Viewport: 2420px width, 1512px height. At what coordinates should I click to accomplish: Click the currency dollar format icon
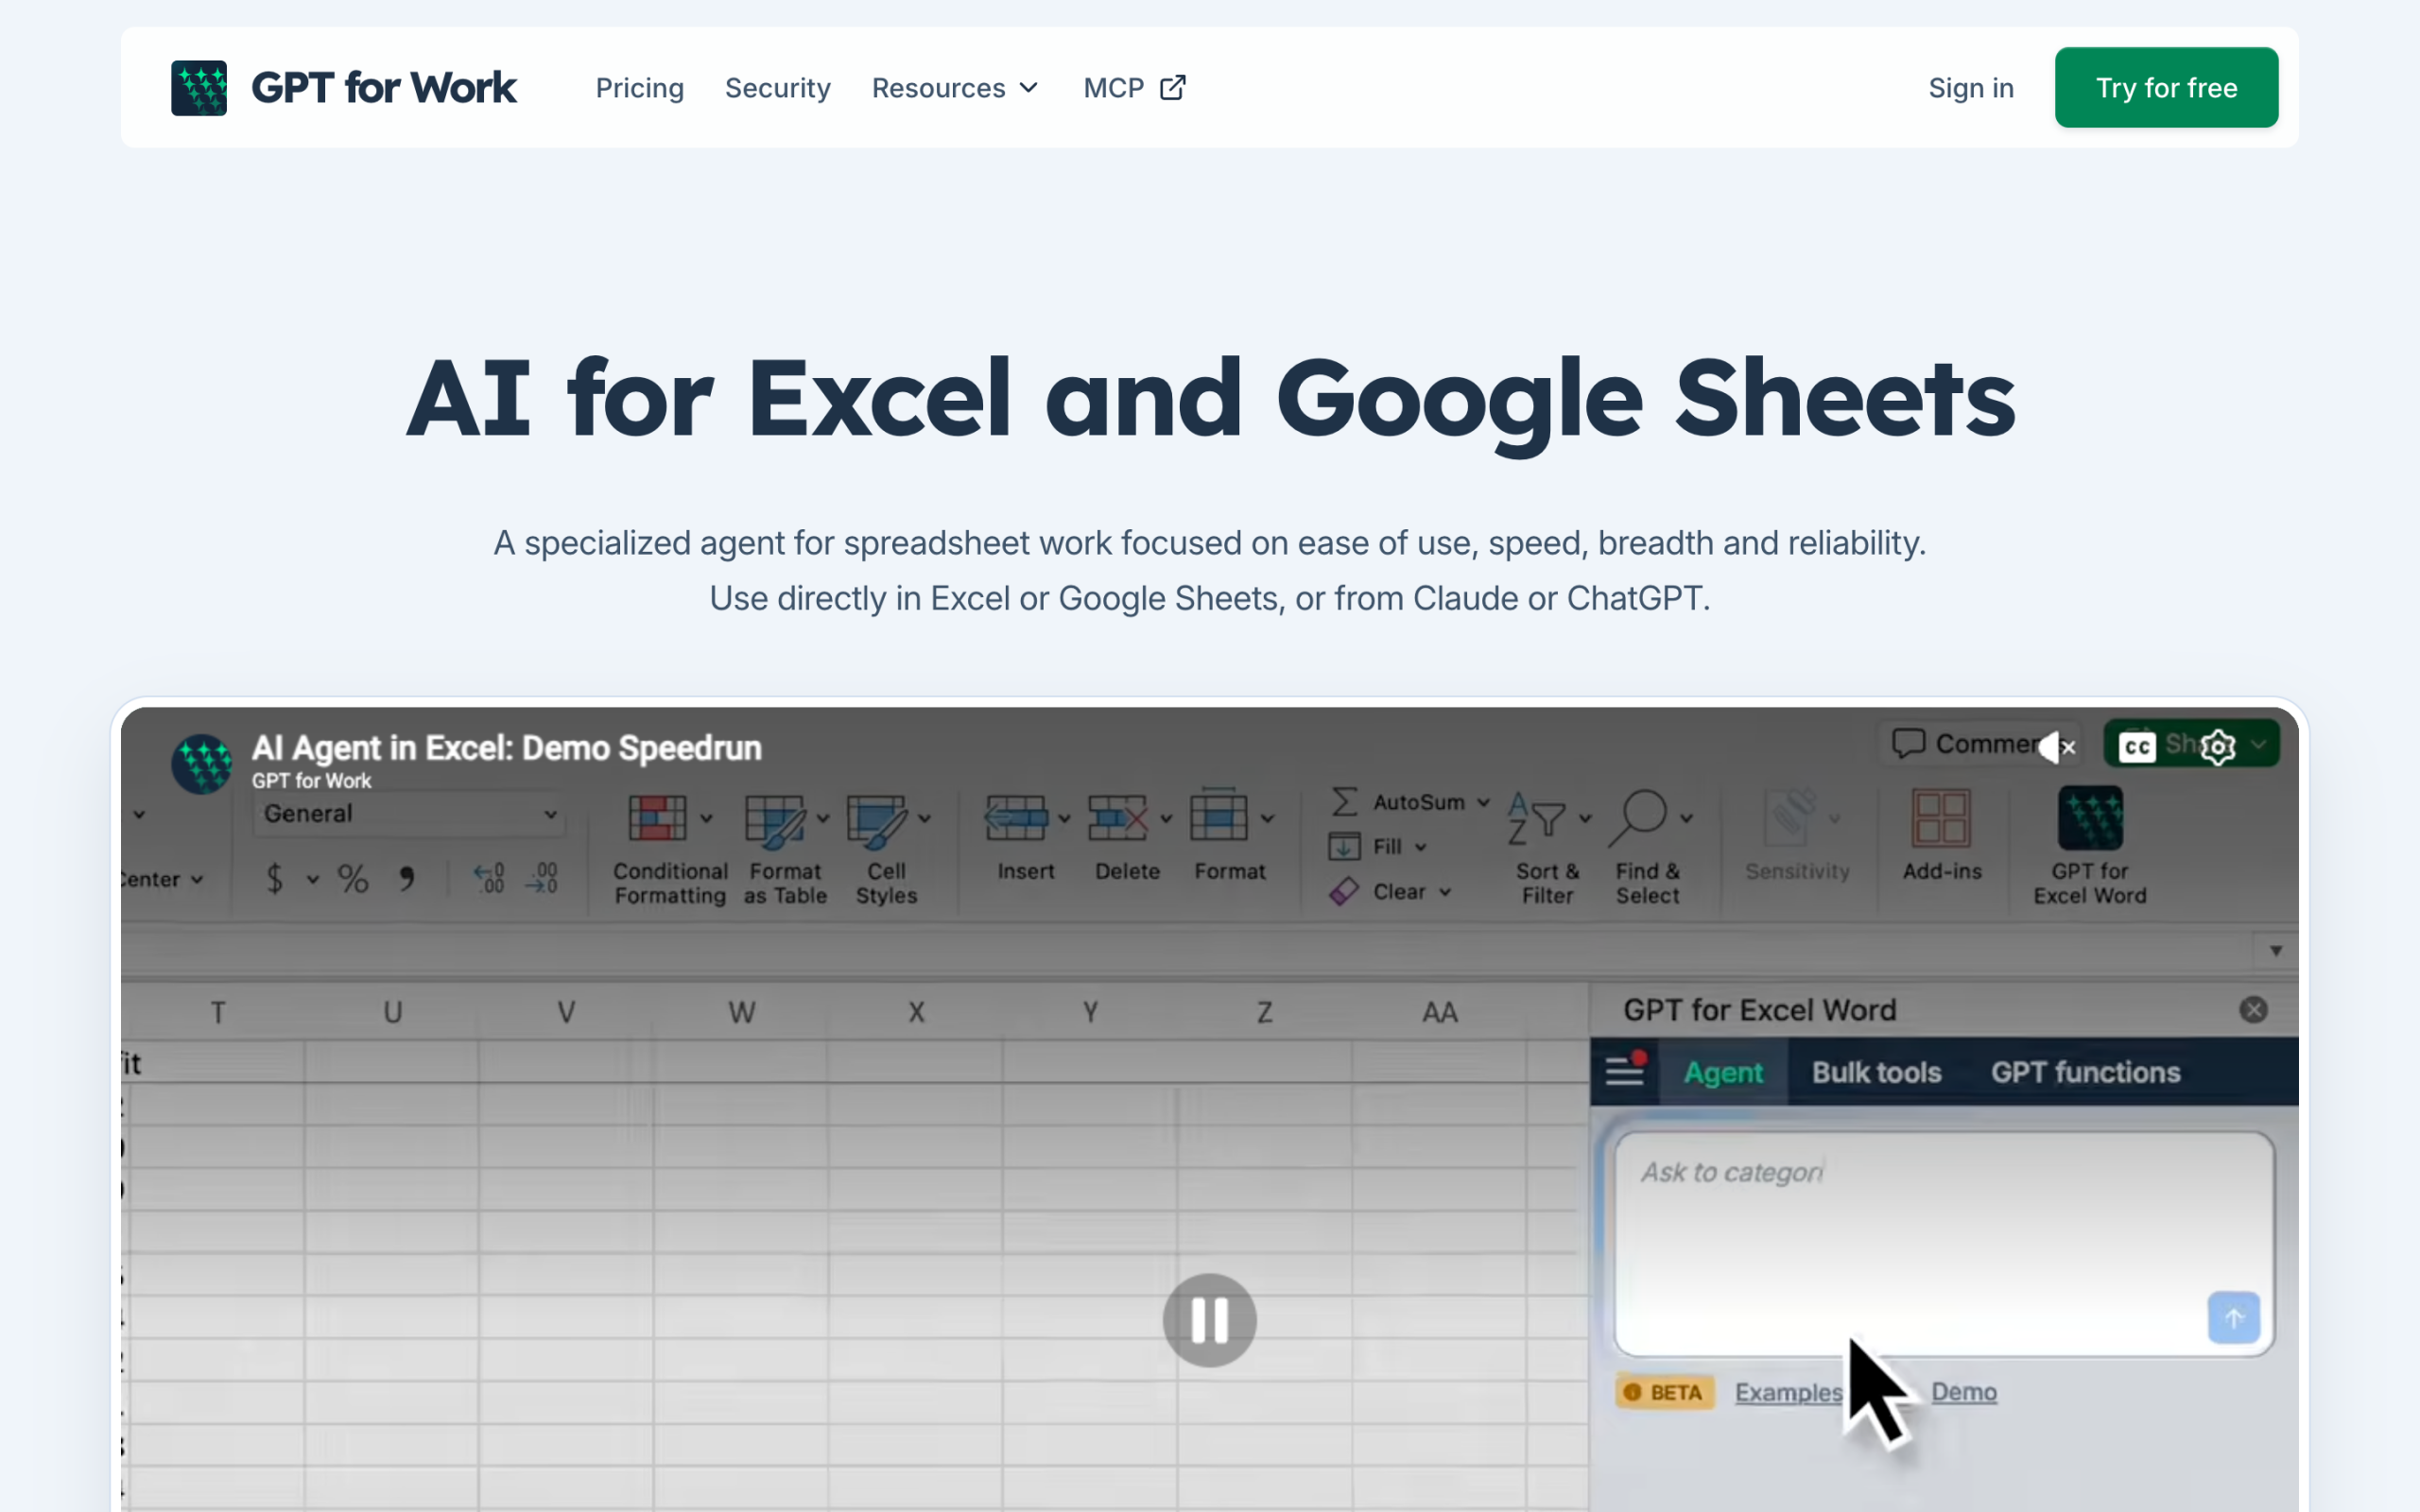pyautogui.click(x=275, y=879)
